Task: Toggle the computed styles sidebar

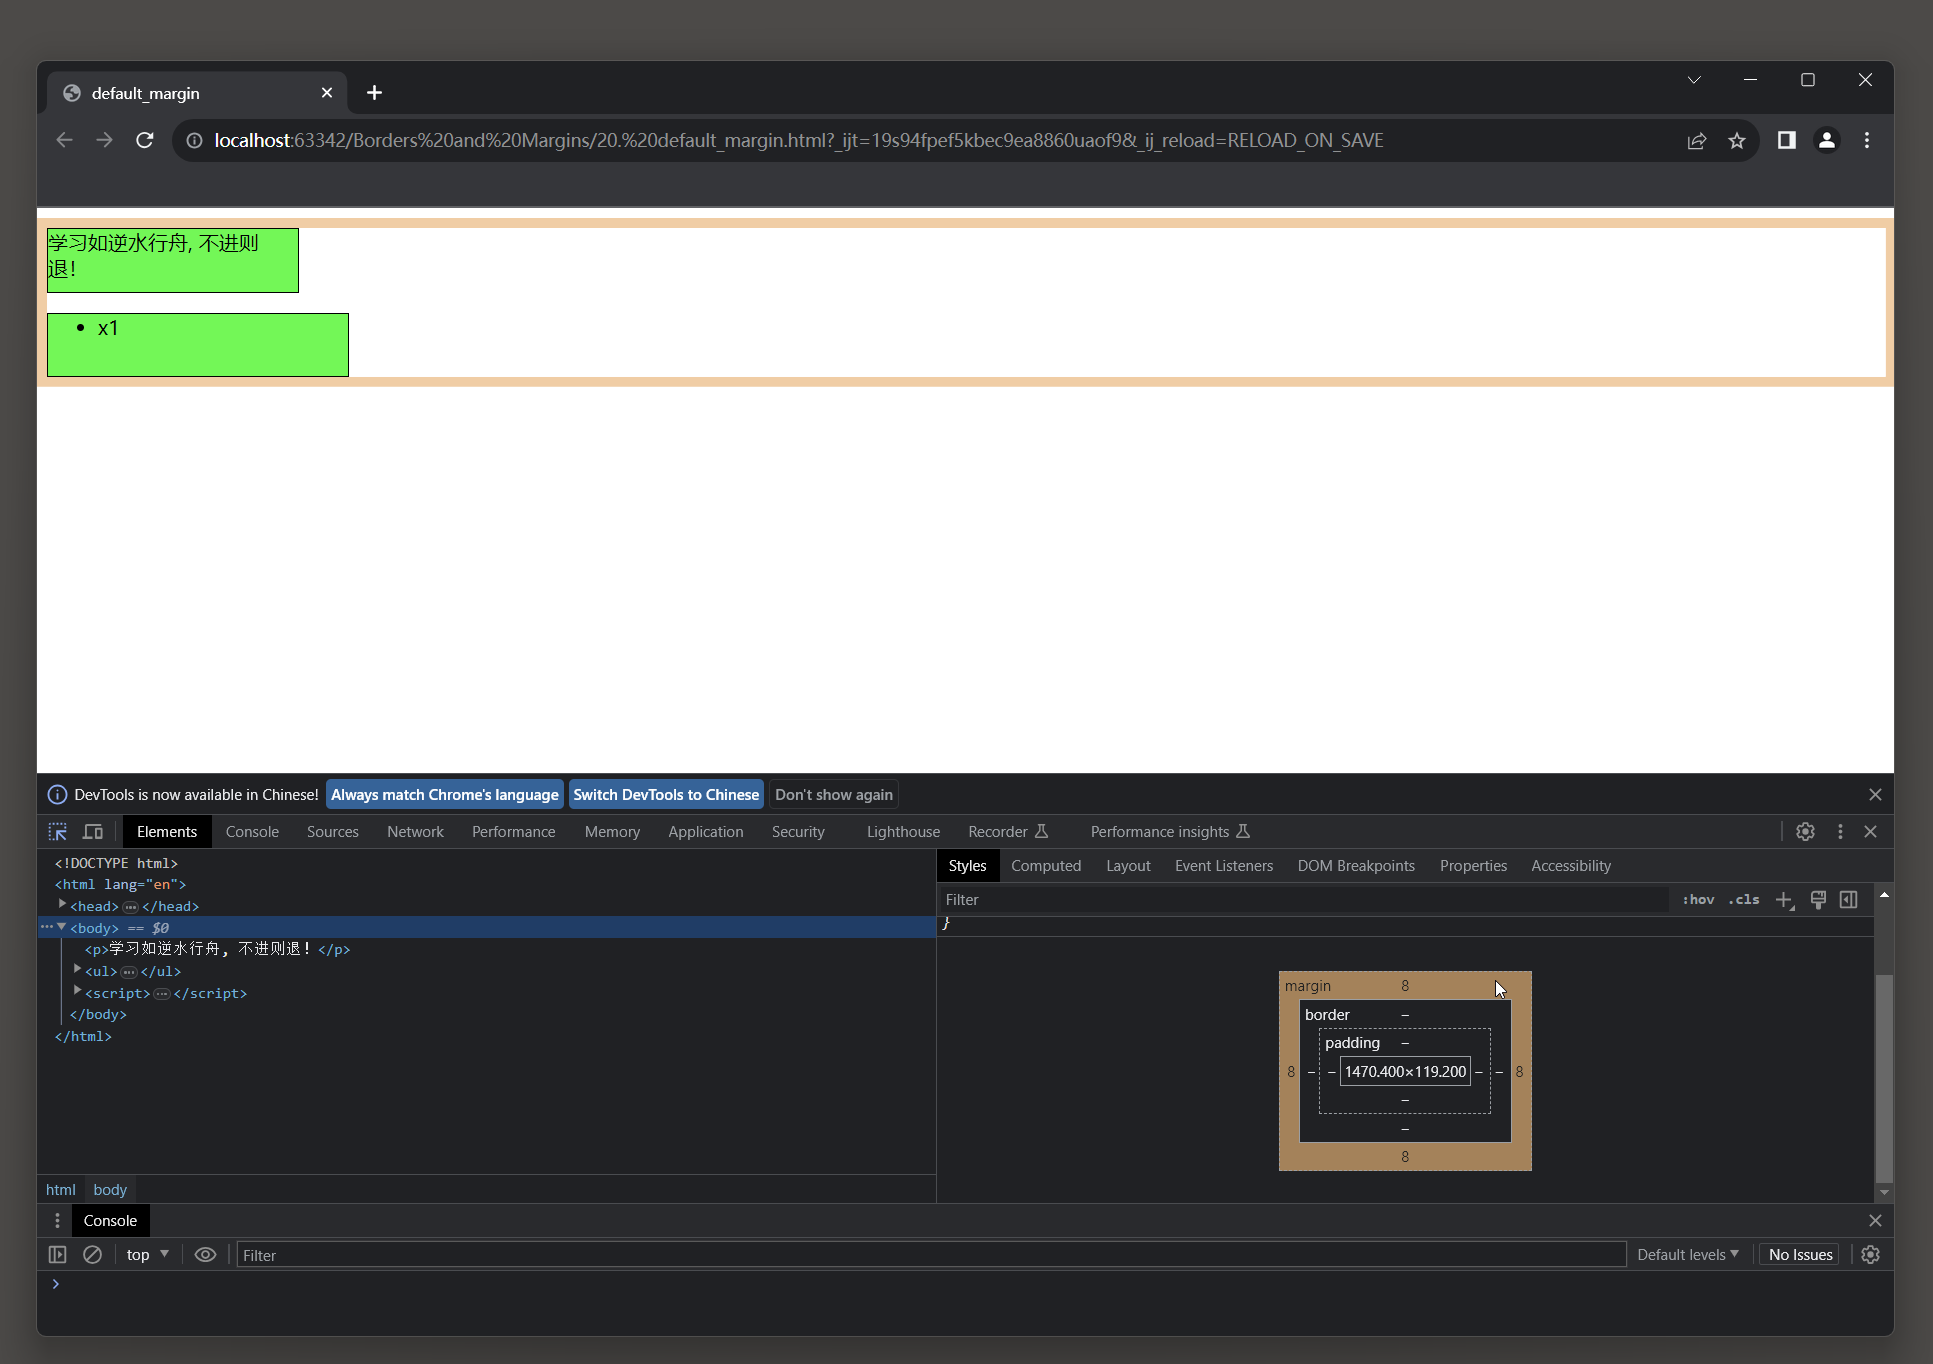Action: (x=1849, y=900)
